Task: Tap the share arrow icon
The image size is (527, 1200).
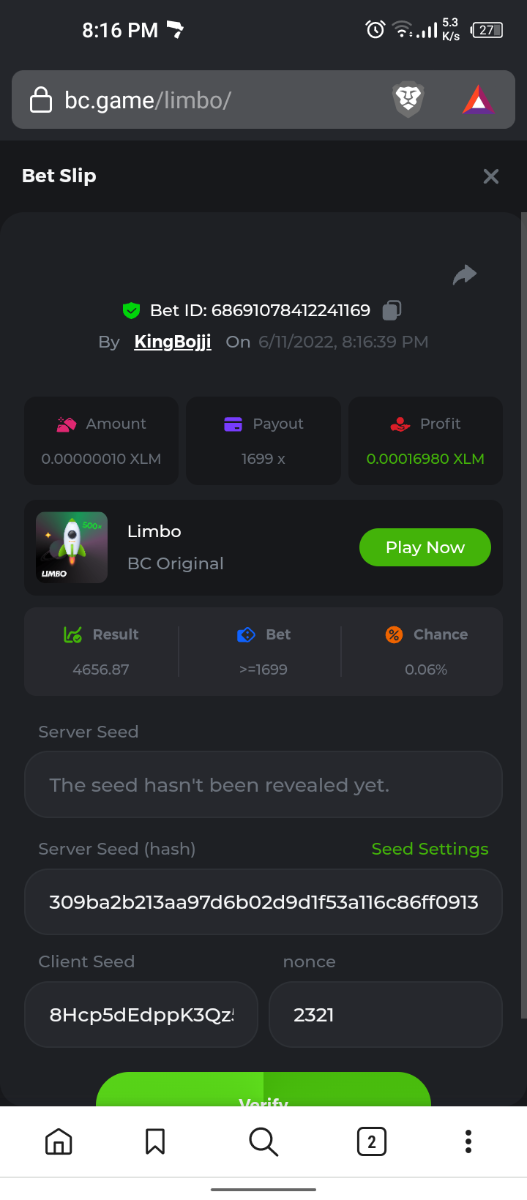Action: 465,275
